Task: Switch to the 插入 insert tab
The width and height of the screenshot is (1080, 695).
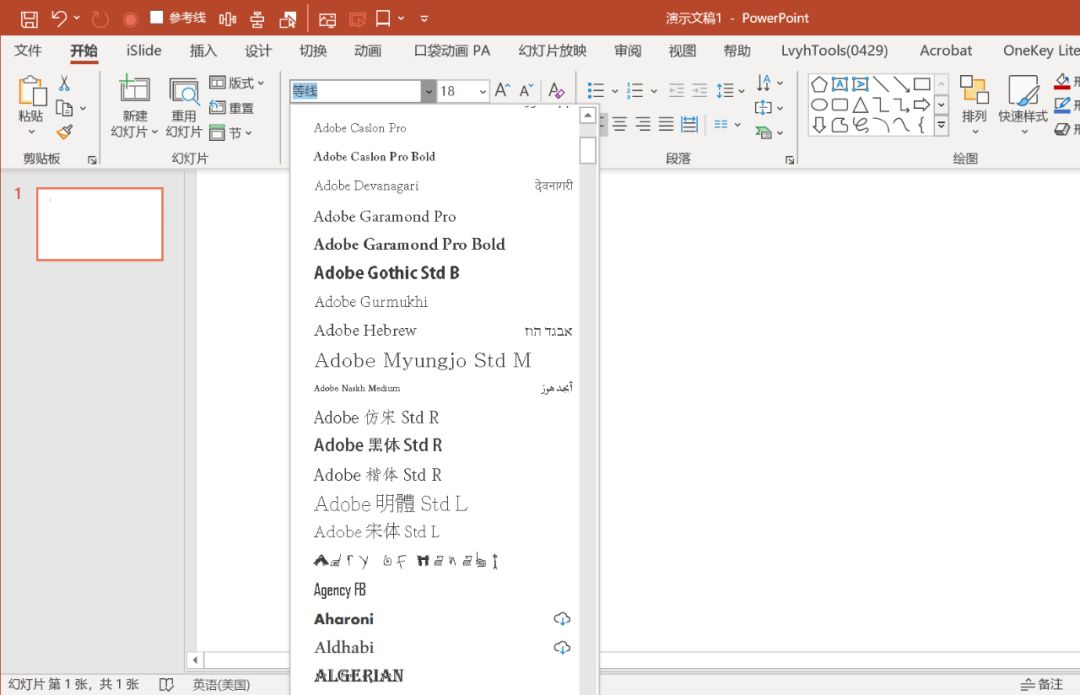Action: coord(203,51)
